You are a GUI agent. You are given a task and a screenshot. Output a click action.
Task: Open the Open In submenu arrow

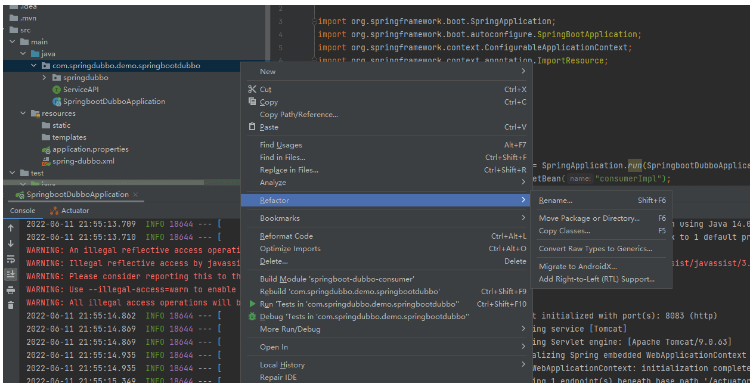point(523,347)
